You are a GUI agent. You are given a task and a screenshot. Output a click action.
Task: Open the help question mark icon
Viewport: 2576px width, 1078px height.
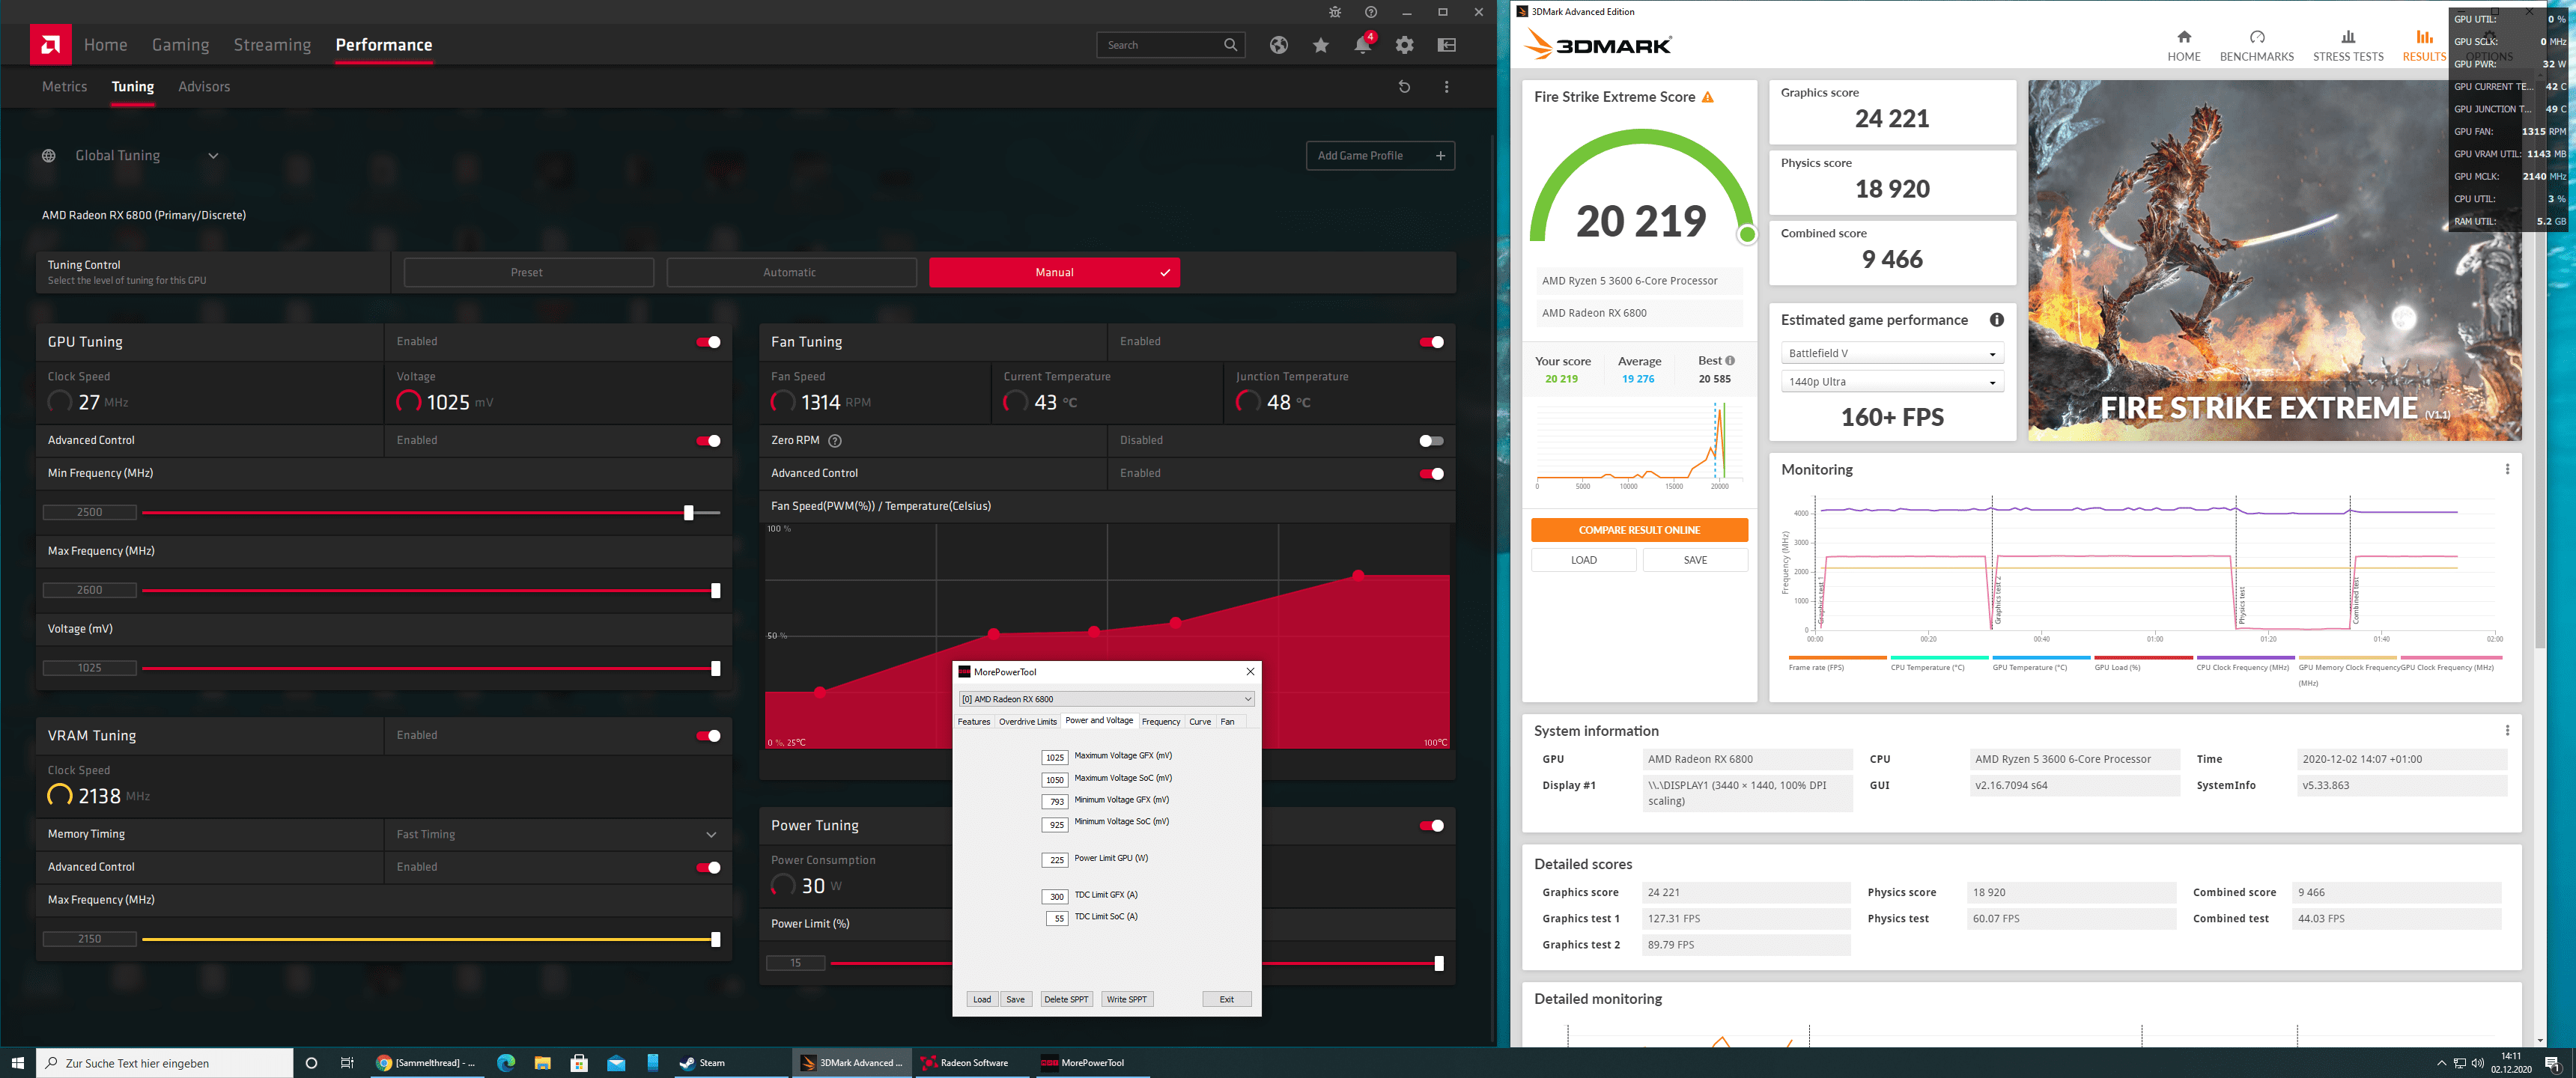[1370, 12]
